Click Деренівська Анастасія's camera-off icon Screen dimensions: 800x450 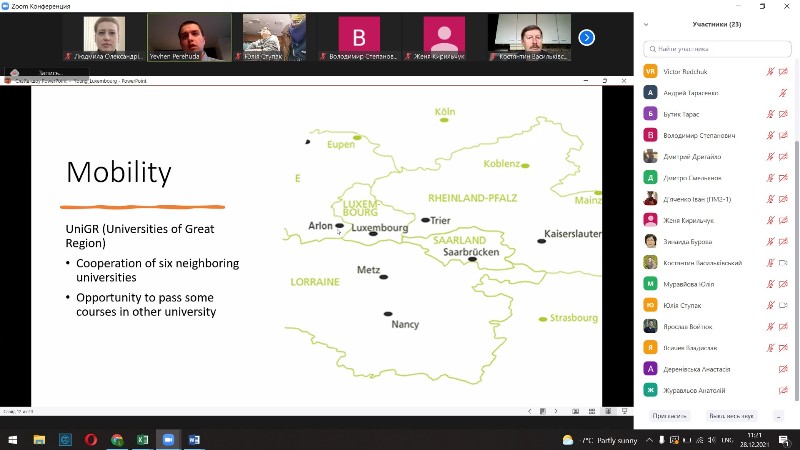(x=783, y=369)
